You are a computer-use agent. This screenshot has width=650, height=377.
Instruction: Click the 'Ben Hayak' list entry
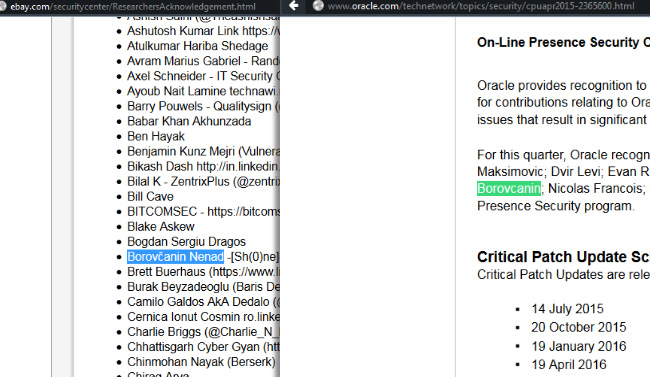156,136
